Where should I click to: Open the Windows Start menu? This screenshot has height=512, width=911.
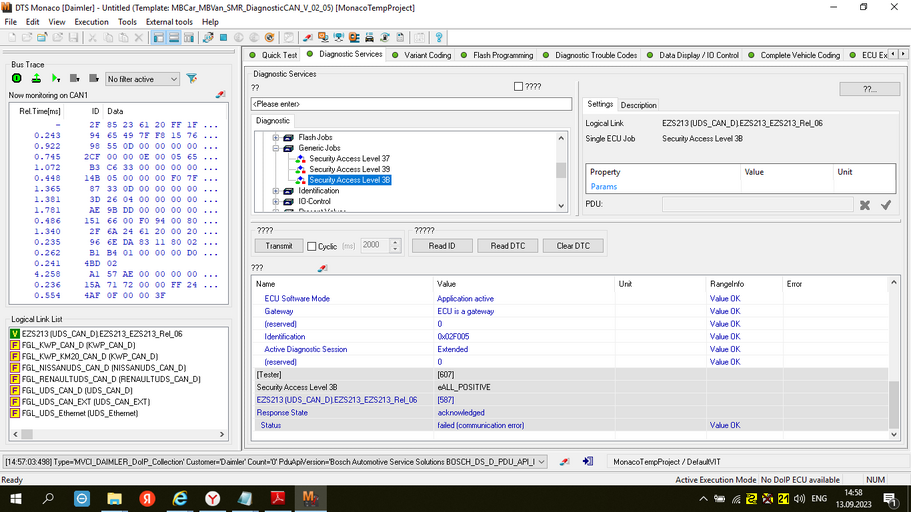coord(16,499)
